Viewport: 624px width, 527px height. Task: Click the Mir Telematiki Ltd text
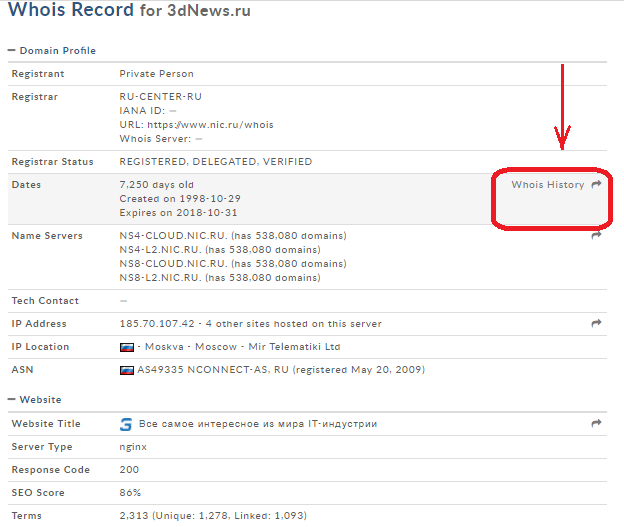click(294, 347)
